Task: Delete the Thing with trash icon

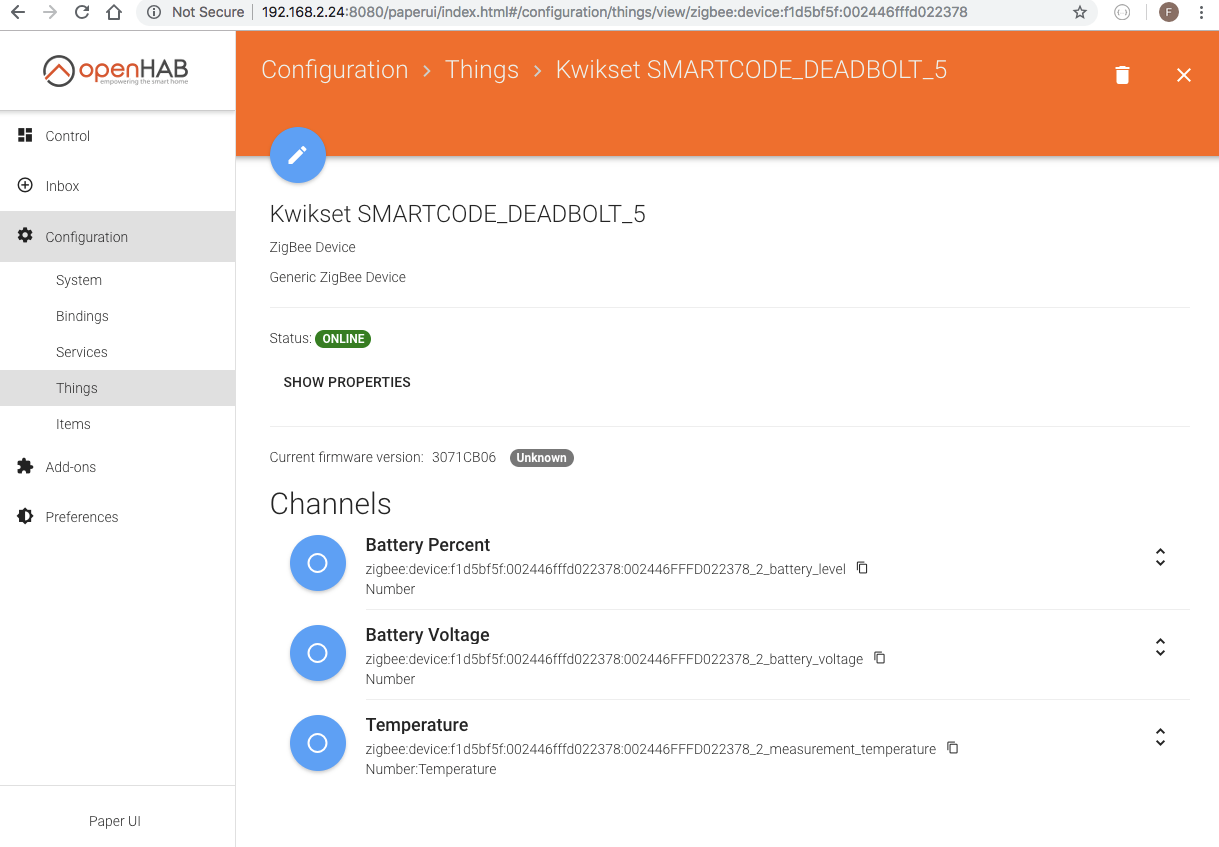Action: click(1122, 75)
